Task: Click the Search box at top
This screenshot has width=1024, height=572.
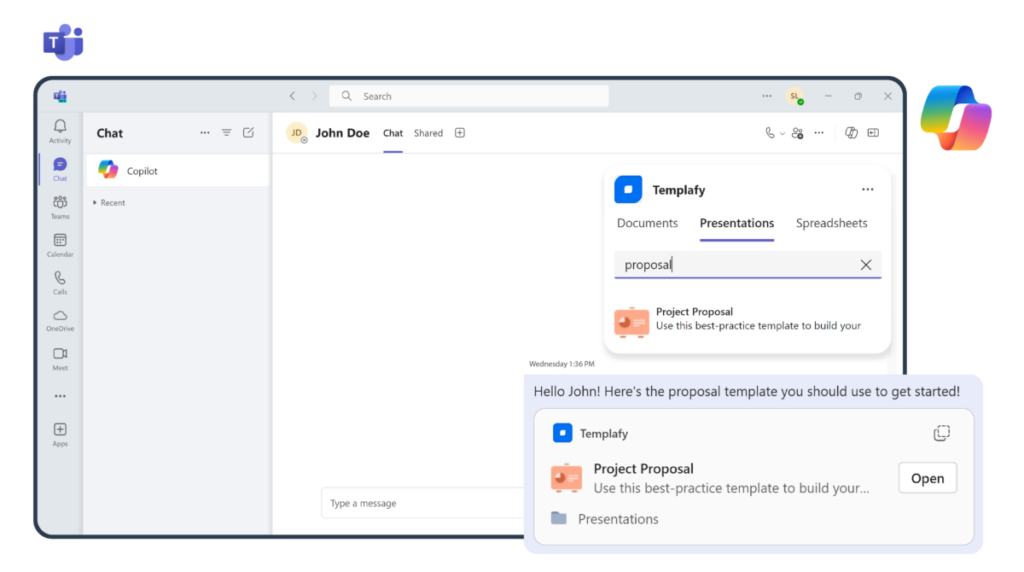Action: 469,96
